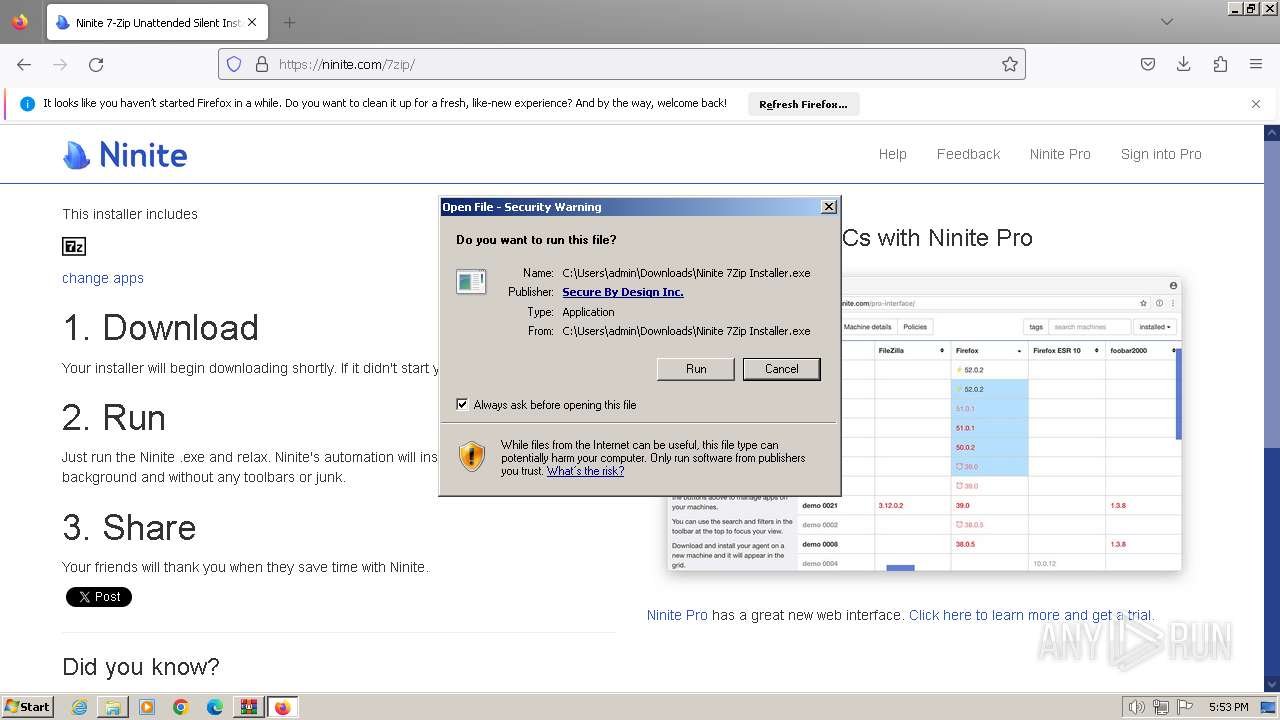1280x720 pixels.
Task: Open Ninite Pro in header navigation
Action: (x=1060, y=154)
